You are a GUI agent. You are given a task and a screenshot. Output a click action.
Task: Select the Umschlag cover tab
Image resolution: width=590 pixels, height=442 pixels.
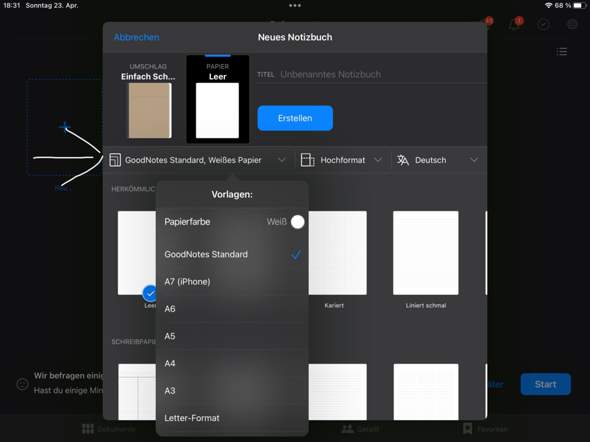(149, 99)
